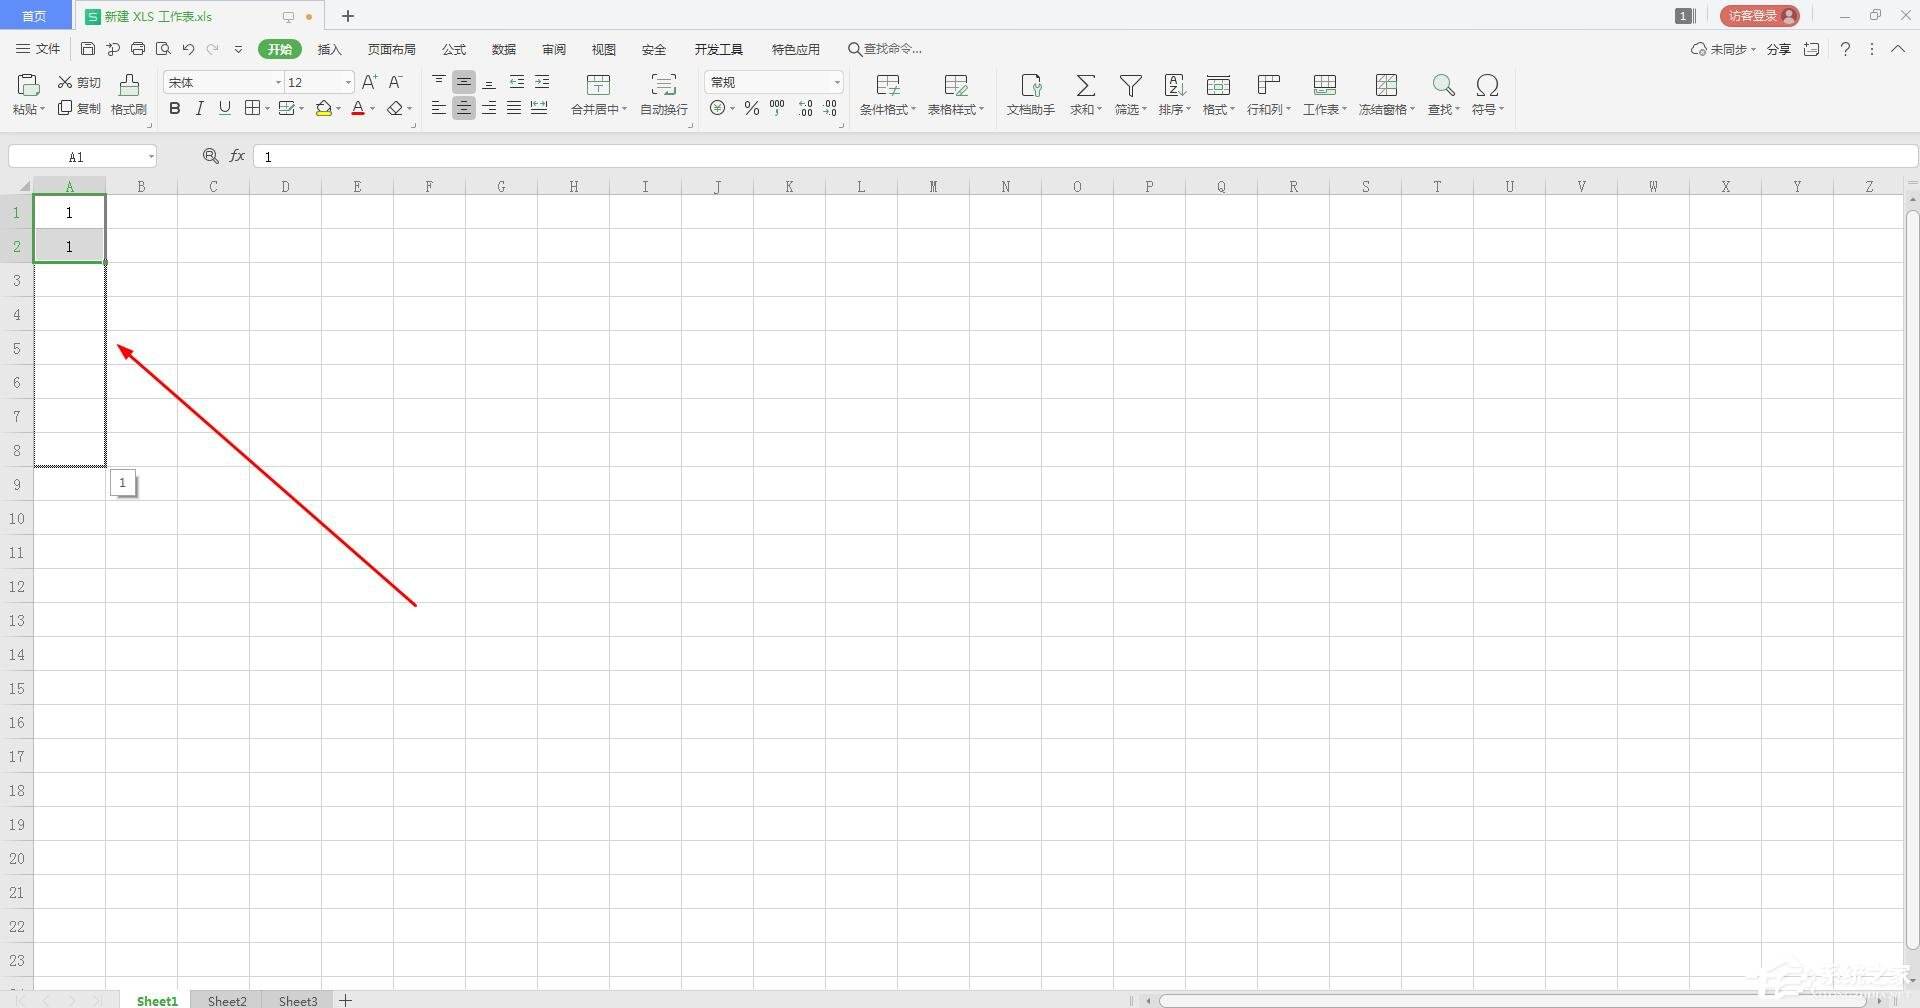Open the Document Assistant (文档助手)

tap(1031, 95)
